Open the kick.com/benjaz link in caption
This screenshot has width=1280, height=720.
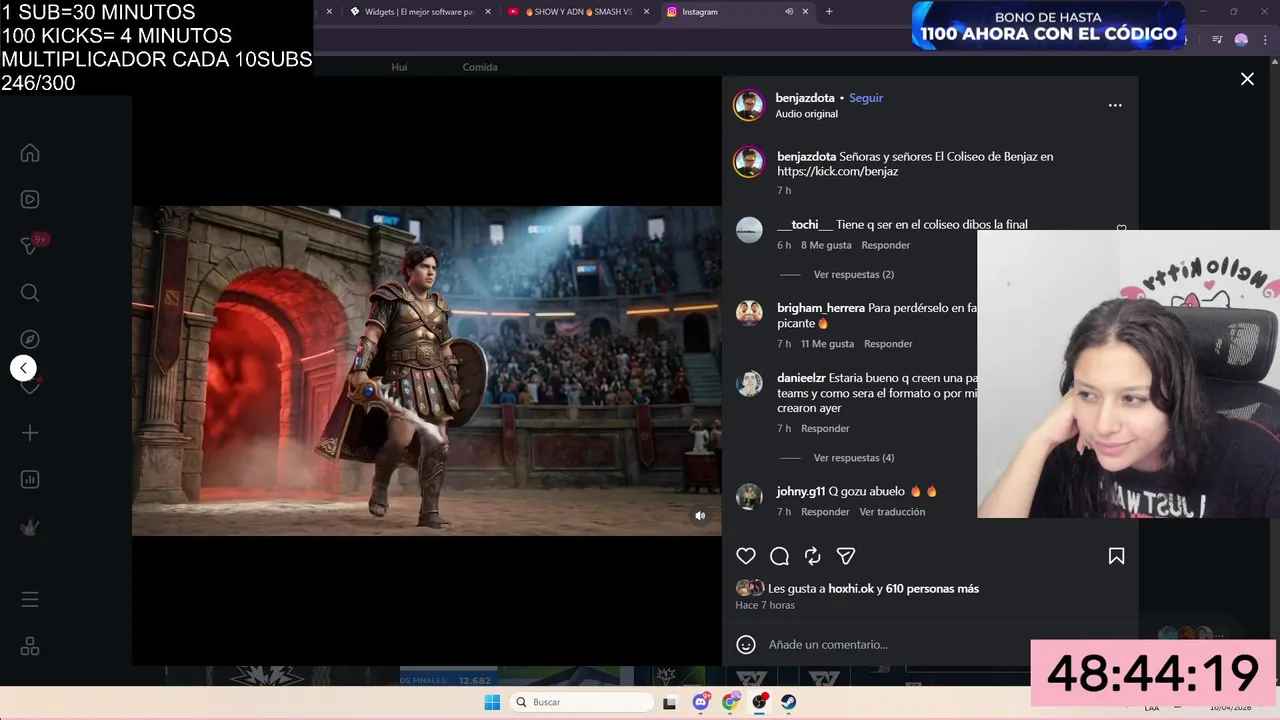click(837, 171)
